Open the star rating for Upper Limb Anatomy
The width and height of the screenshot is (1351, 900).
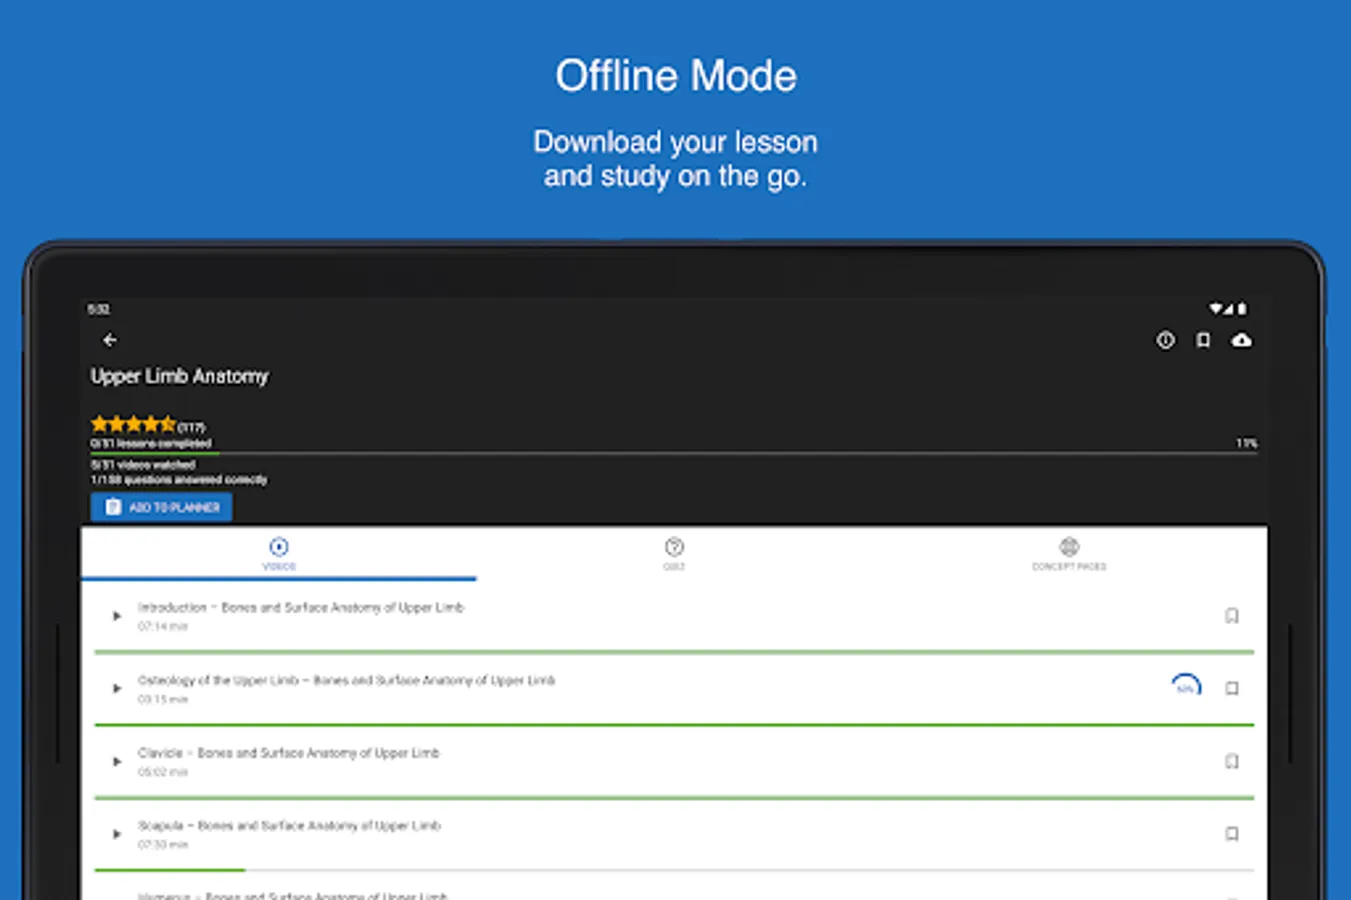[x=135, y=423]
